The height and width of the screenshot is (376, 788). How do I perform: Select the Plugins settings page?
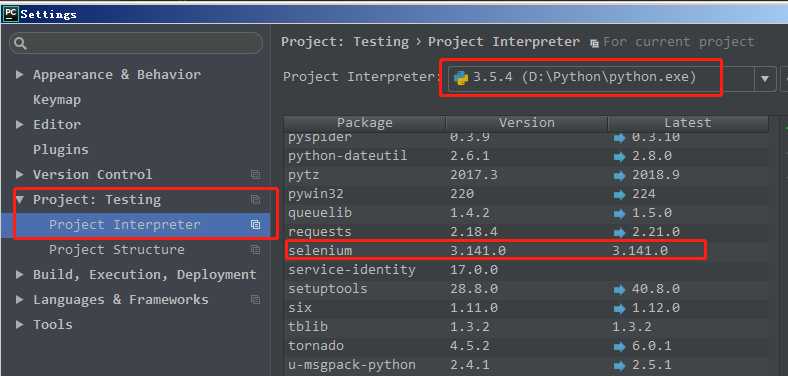(x=61, y=149)
